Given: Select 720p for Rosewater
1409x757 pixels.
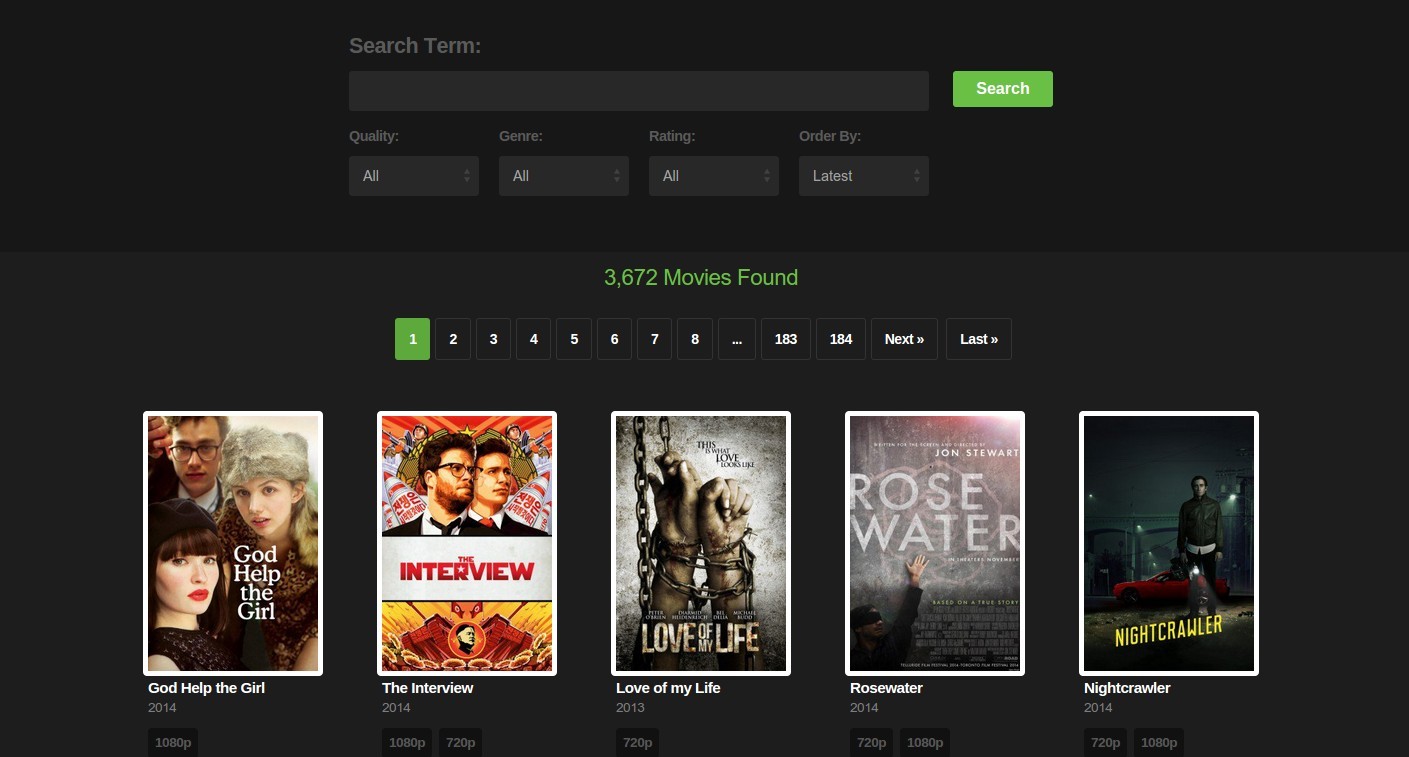Looking at the screenshot, I should pyautogui.click(x=872, y=742).
